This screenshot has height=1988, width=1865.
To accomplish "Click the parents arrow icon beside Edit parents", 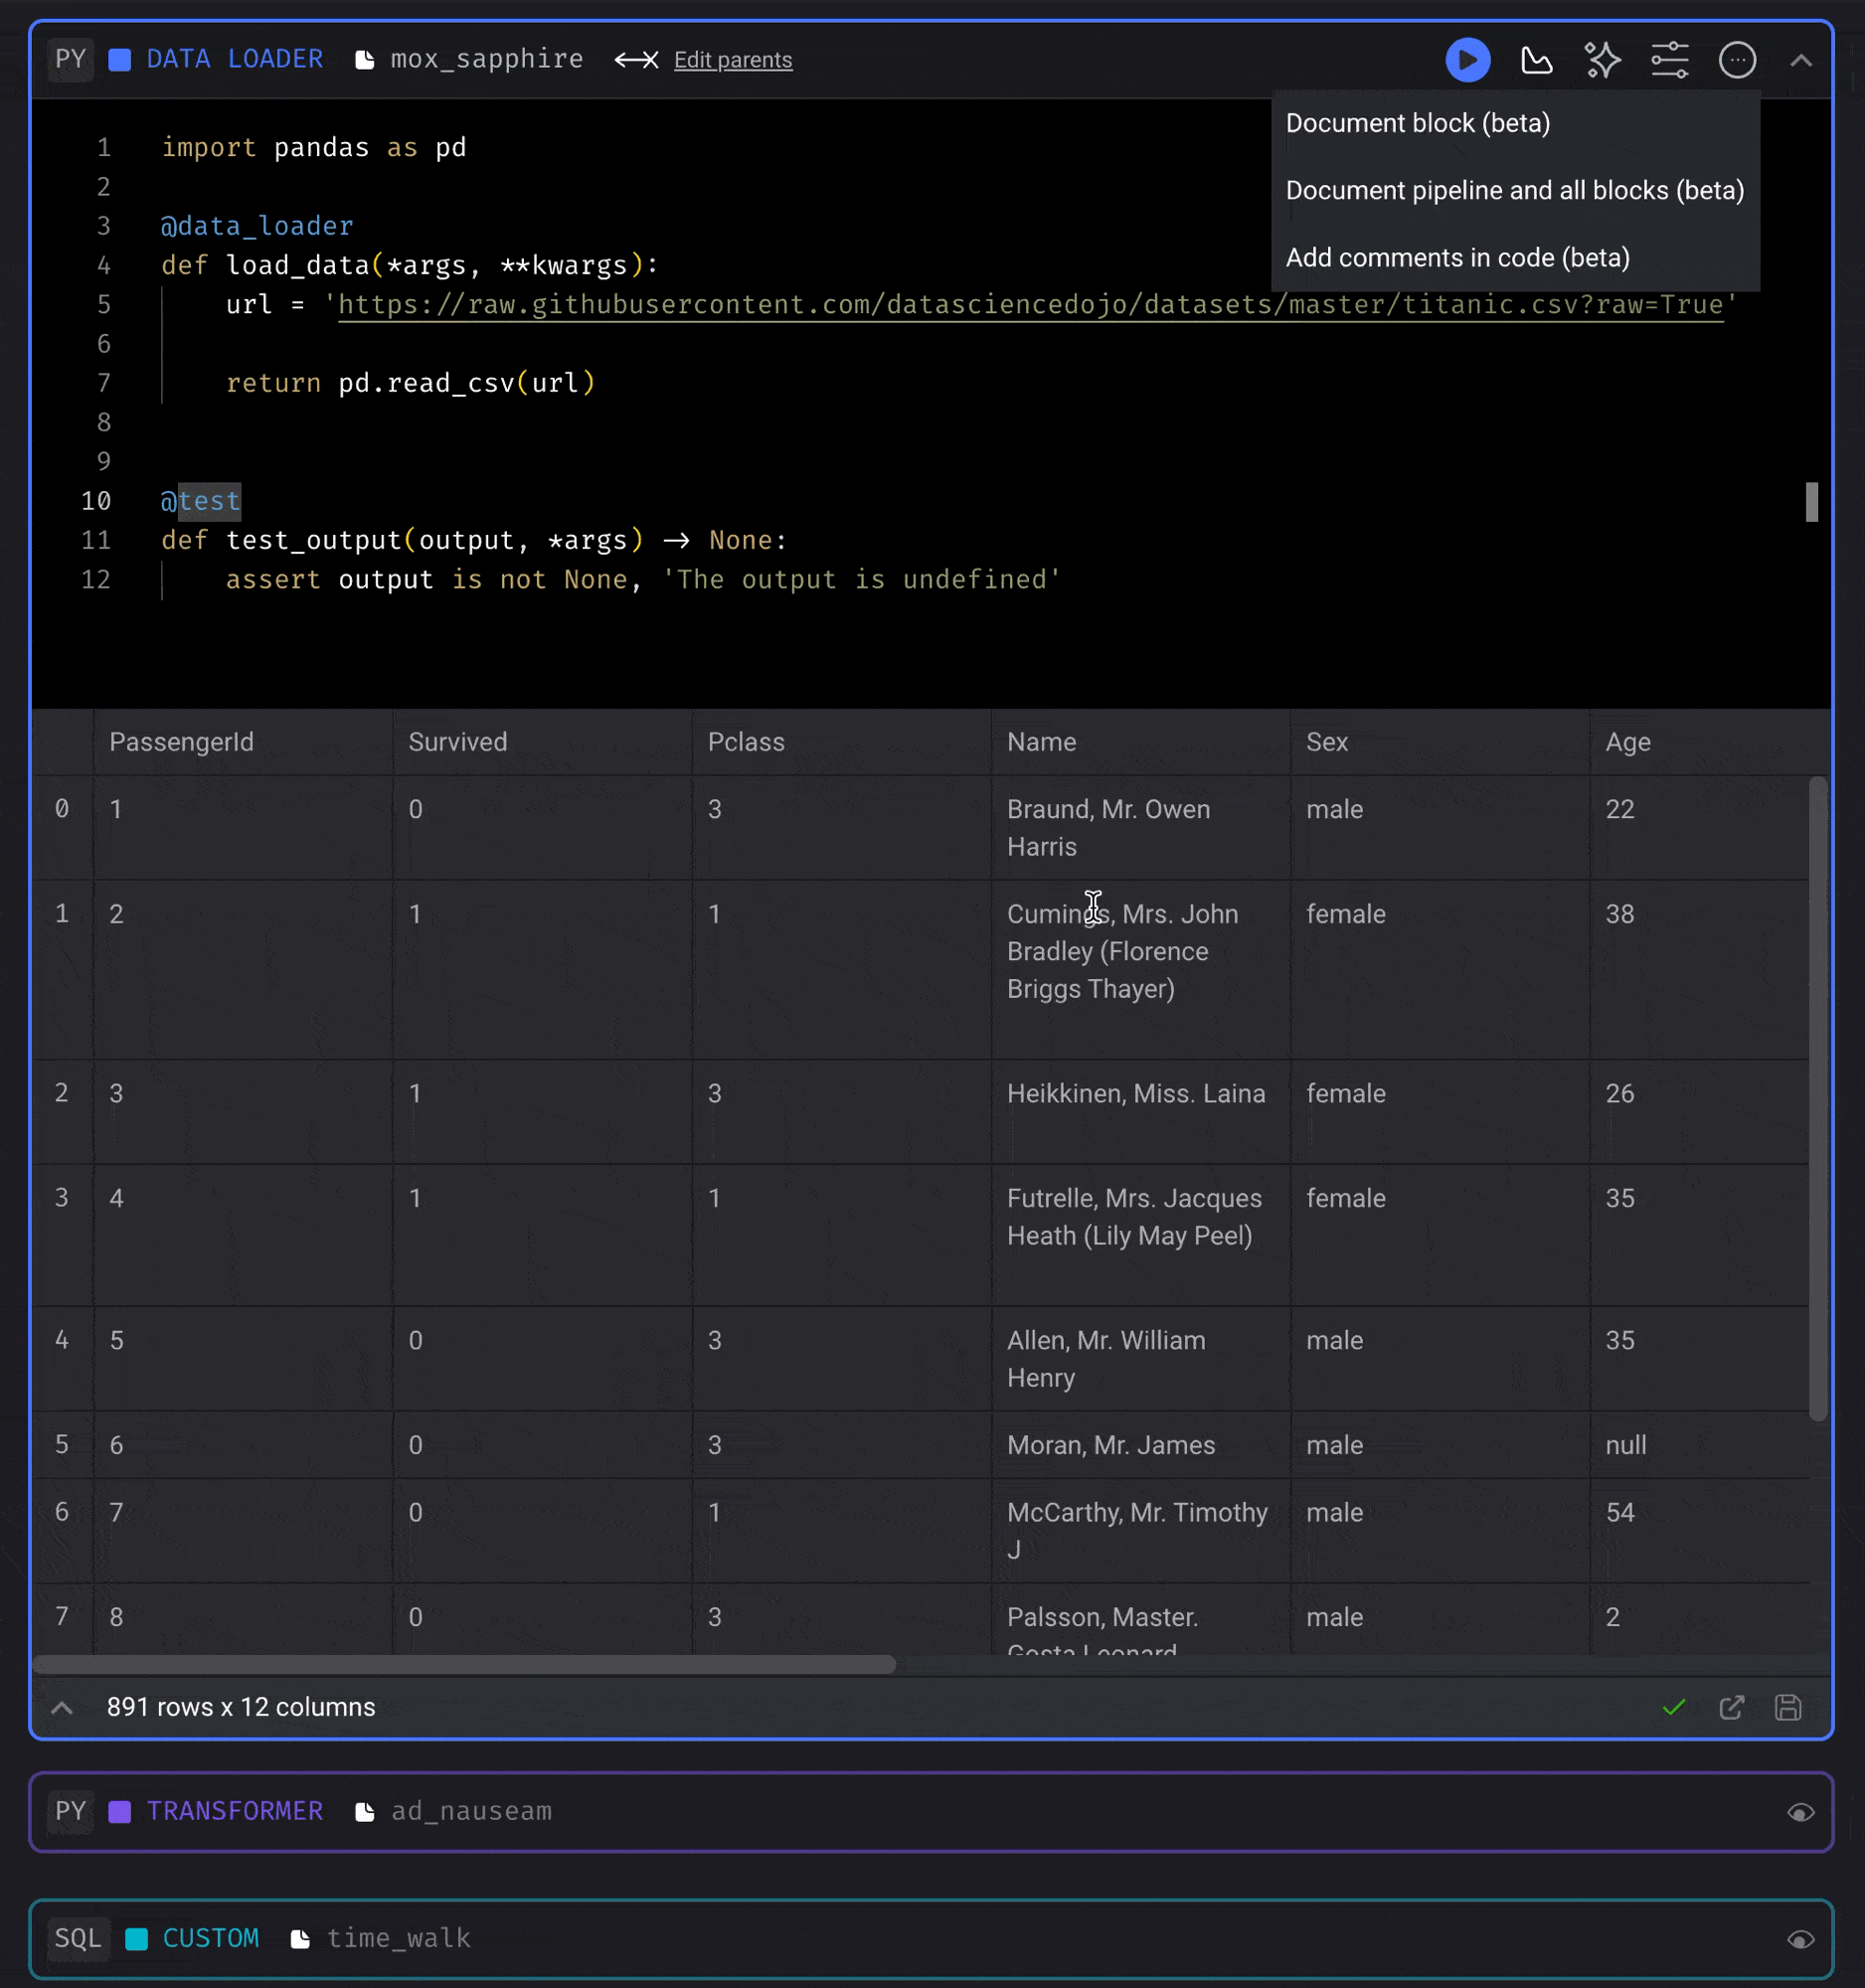I will tap(636, 60).
